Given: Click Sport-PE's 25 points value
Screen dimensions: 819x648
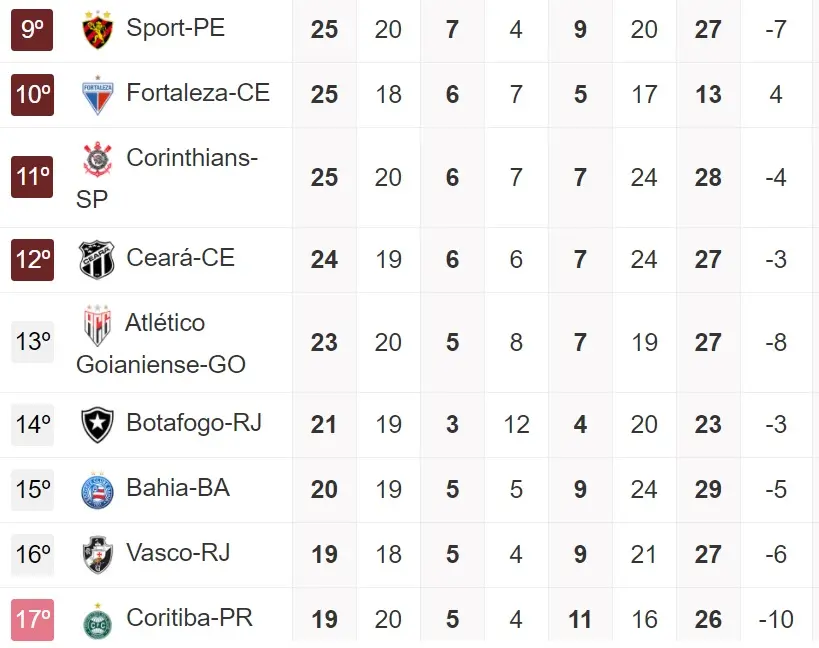Looking at the screenshot, I should coord(324,30).
